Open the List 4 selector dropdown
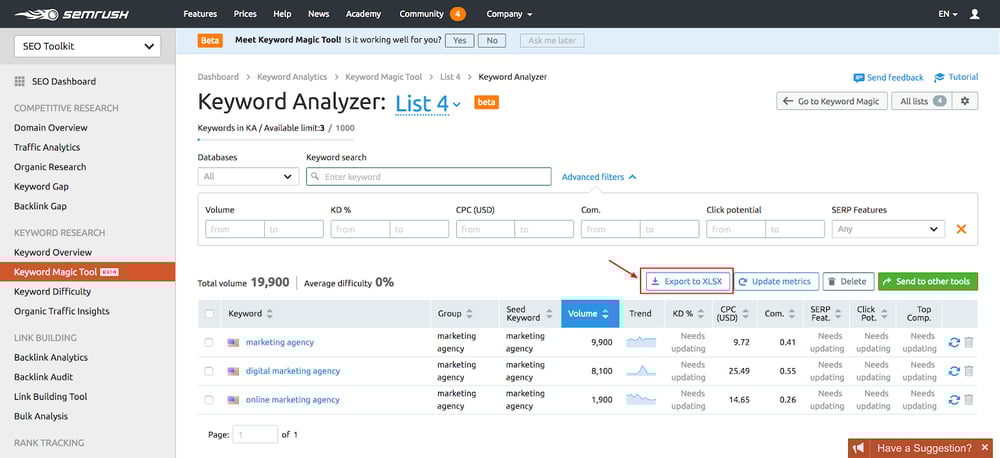 tap(429, 102)
